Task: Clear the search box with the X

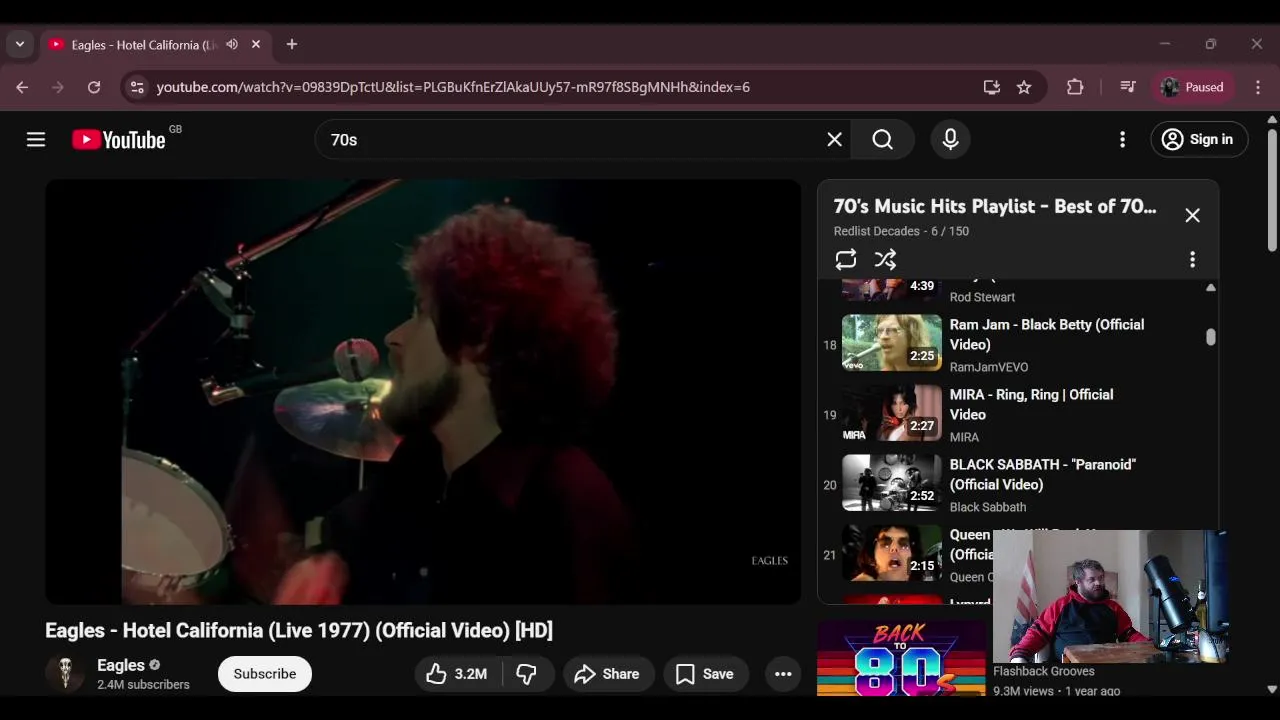Action: (834, 140)
